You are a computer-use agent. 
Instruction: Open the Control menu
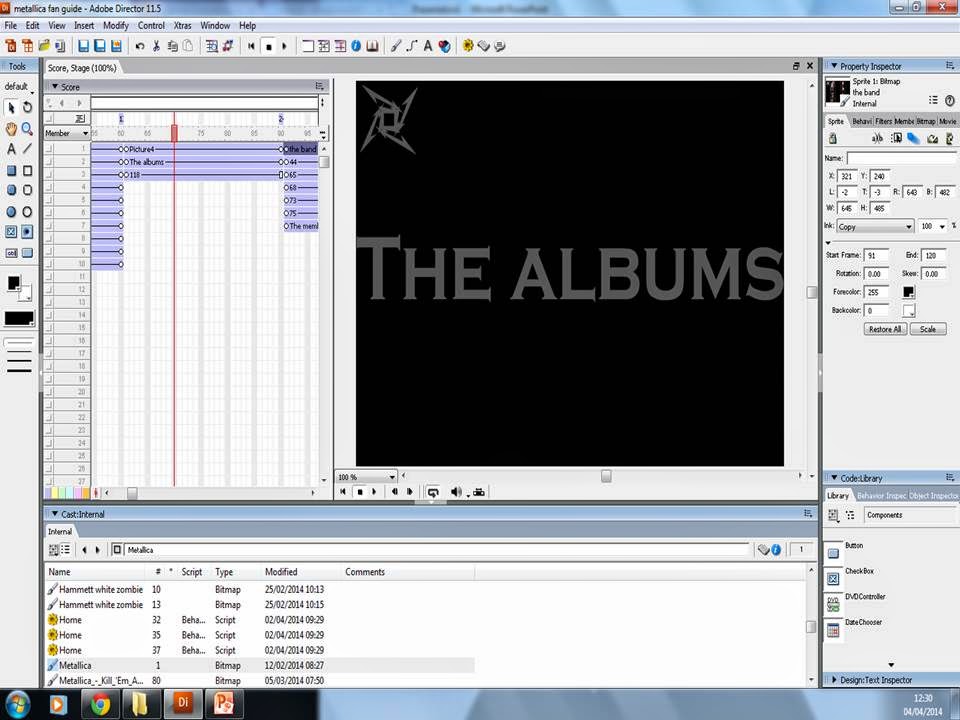coord(151,26)
